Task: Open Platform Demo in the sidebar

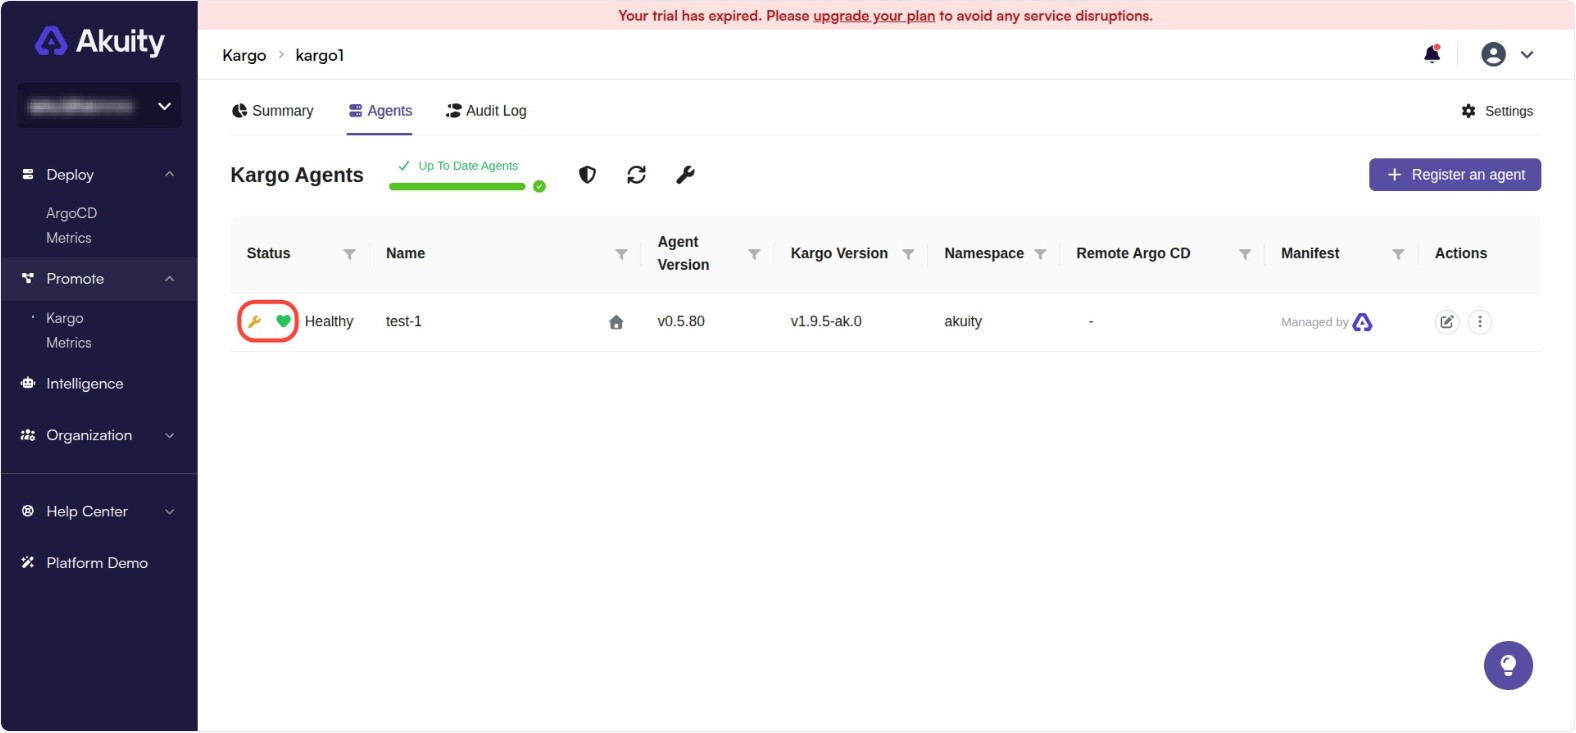Action: point(97,563)
